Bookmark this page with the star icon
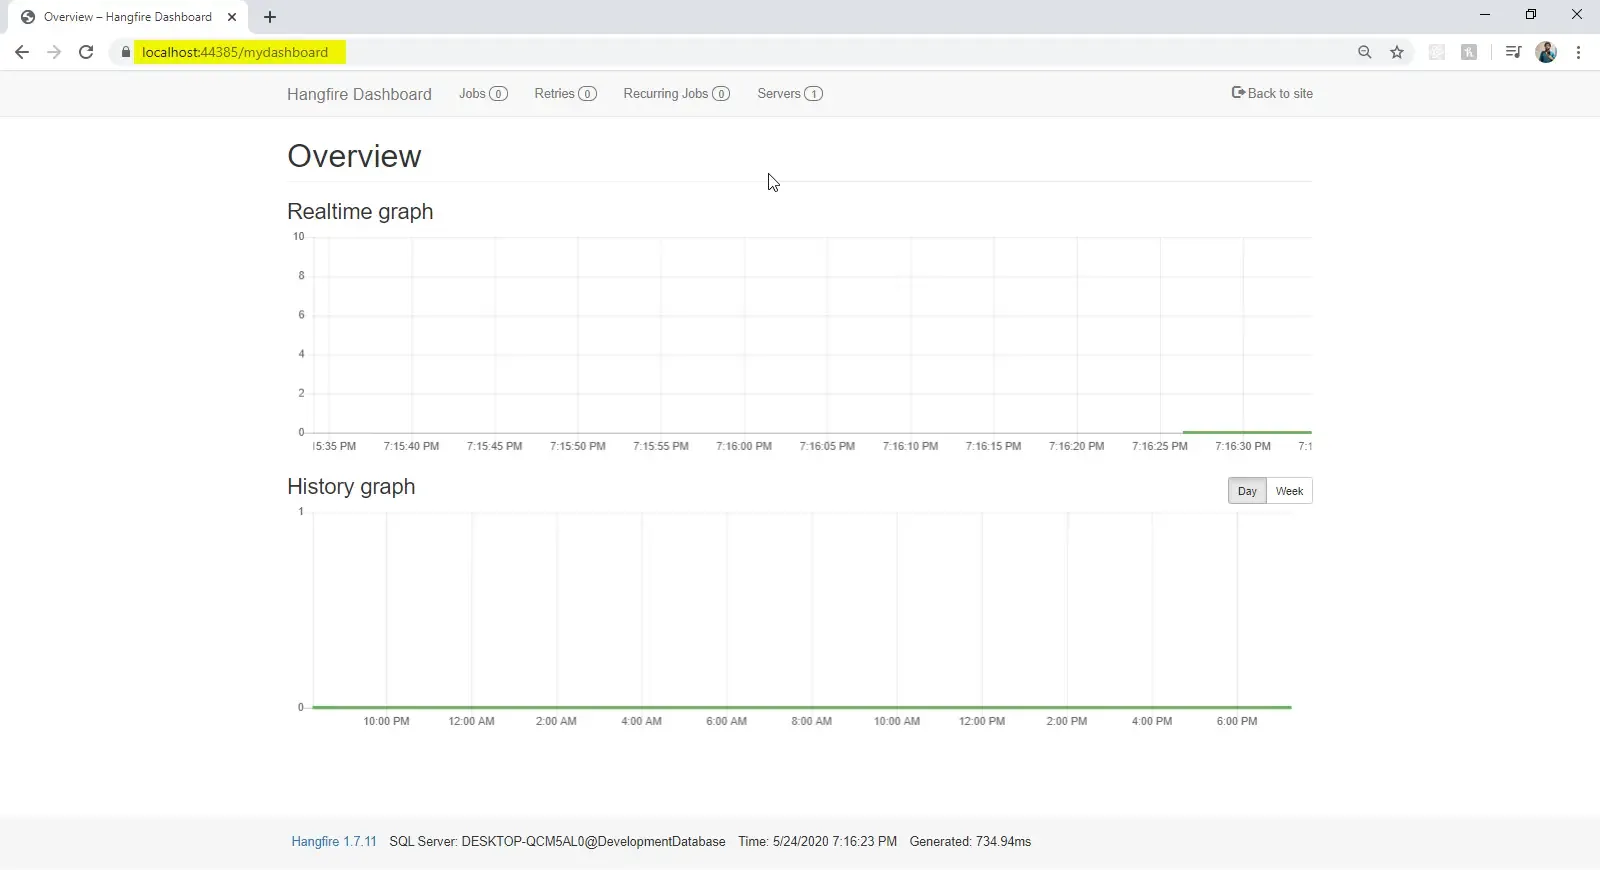Image resolution: width=1600 pixels, height=870 pixels. click(1397, 52)
